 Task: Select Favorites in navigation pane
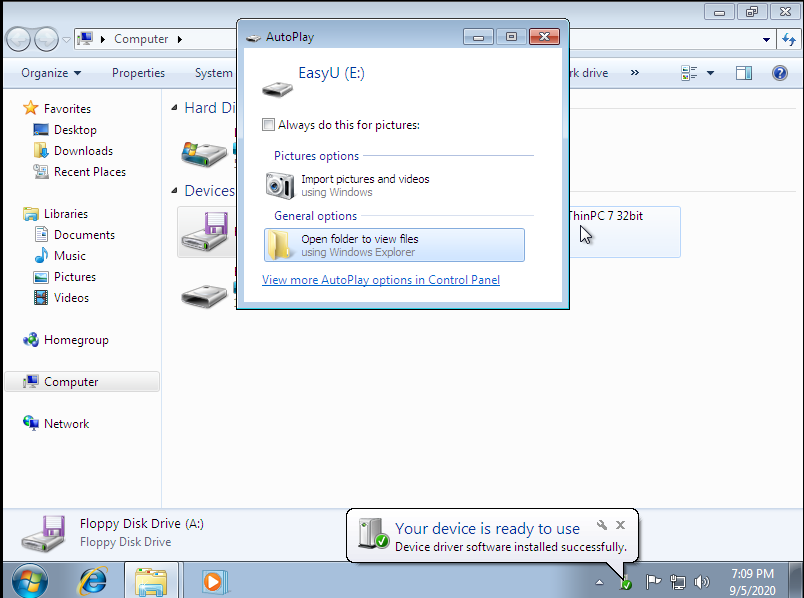click(67, 109)
